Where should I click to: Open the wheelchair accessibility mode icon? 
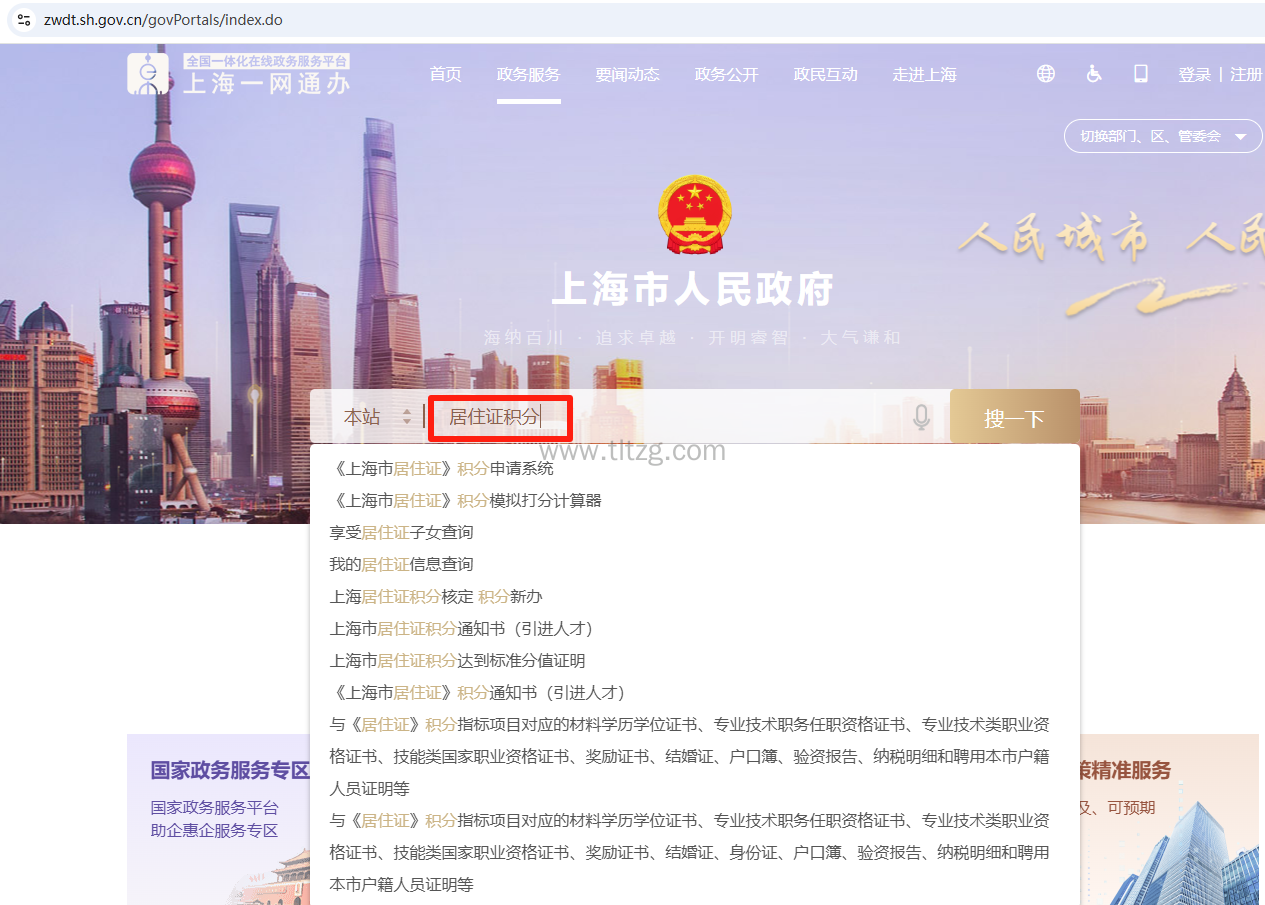(x=1094, y=74)
